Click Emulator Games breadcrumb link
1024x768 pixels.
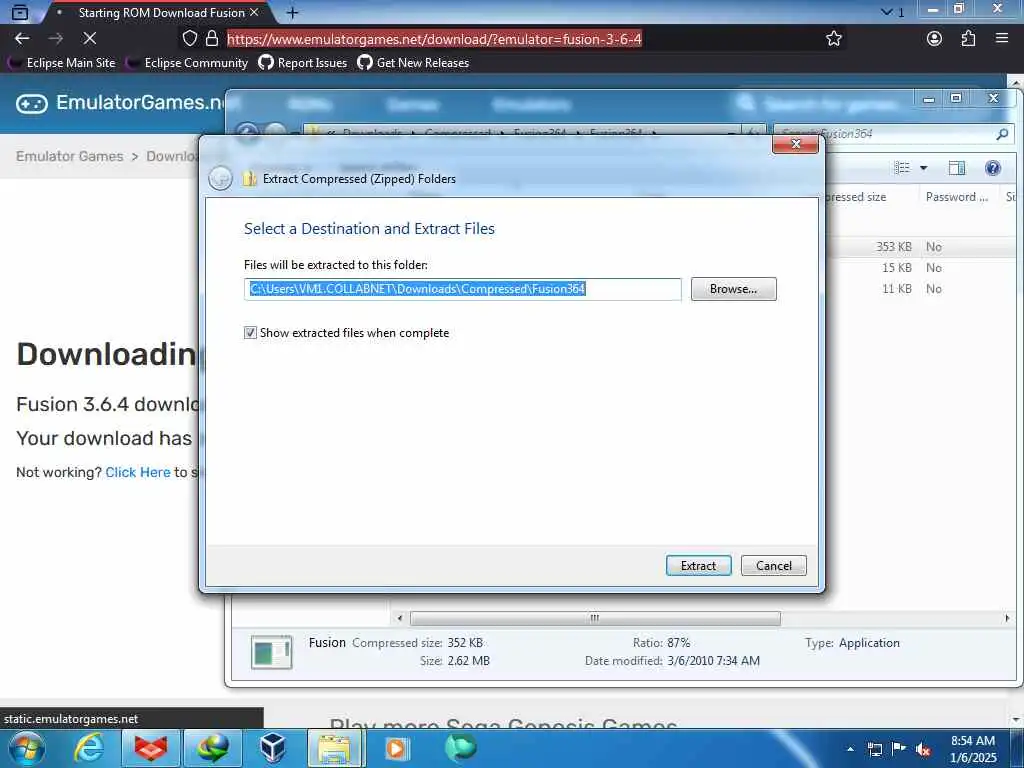pos(69,156)
